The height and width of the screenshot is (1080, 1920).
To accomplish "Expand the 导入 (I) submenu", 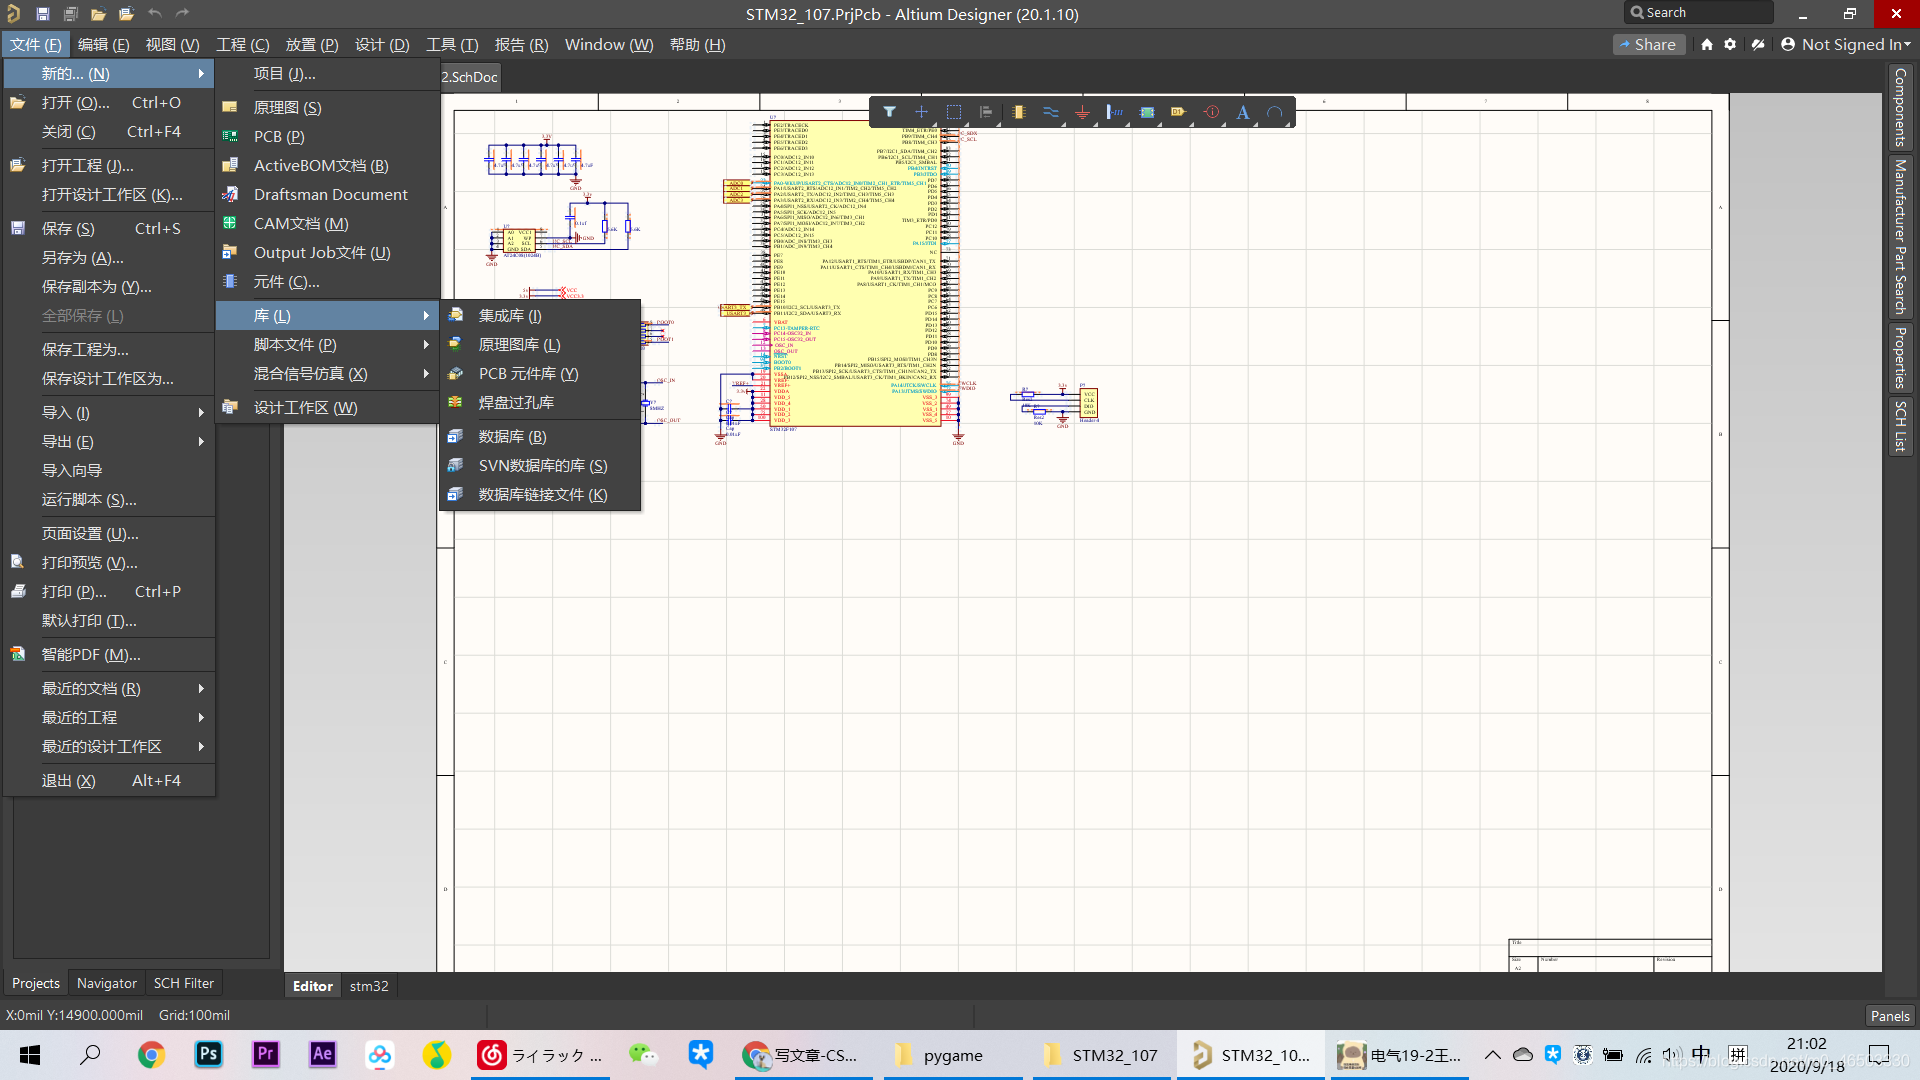I will tap(109, 413).
